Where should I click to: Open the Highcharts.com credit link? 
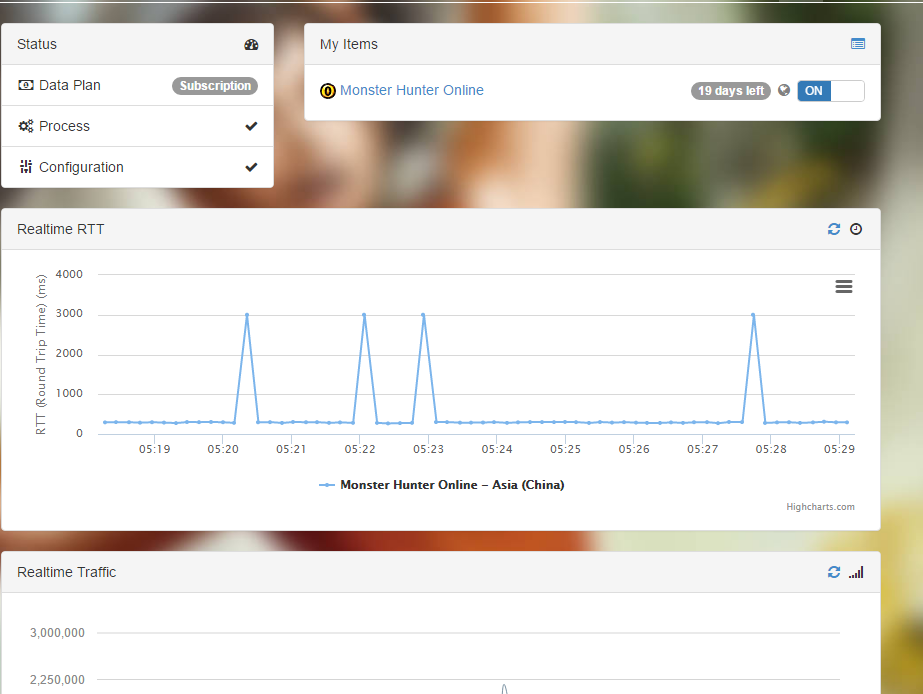coord(820,507)
